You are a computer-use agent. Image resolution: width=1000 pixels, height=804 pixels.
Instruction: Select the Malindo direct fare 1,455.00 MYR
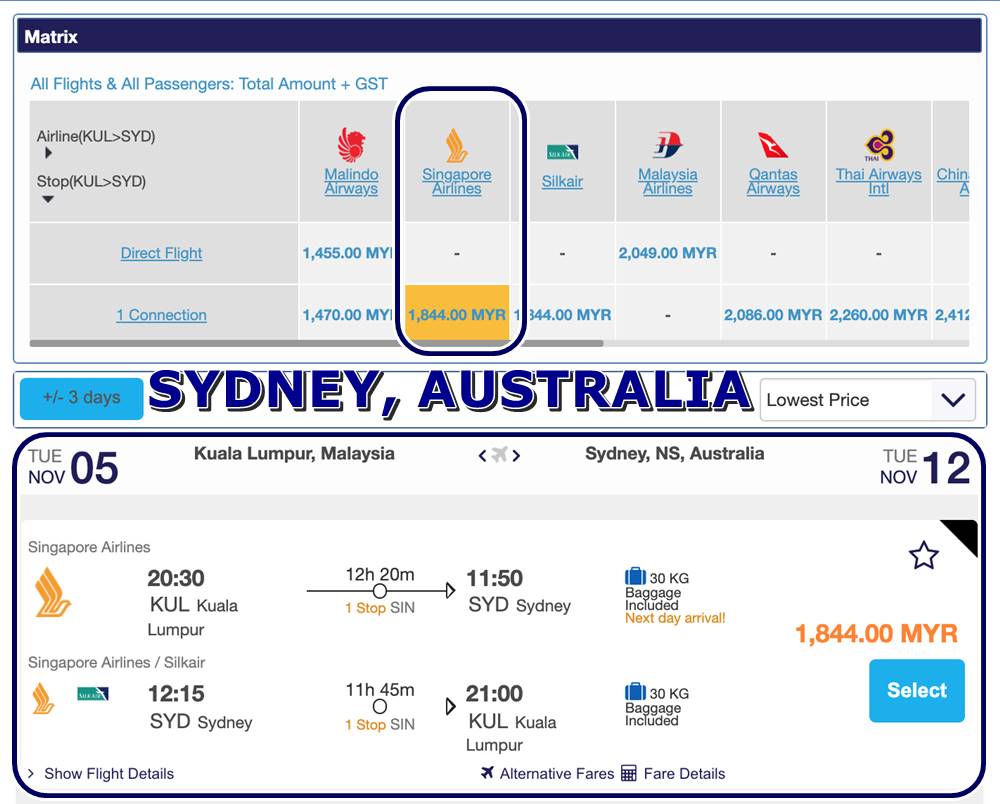[x=348, y=253]
